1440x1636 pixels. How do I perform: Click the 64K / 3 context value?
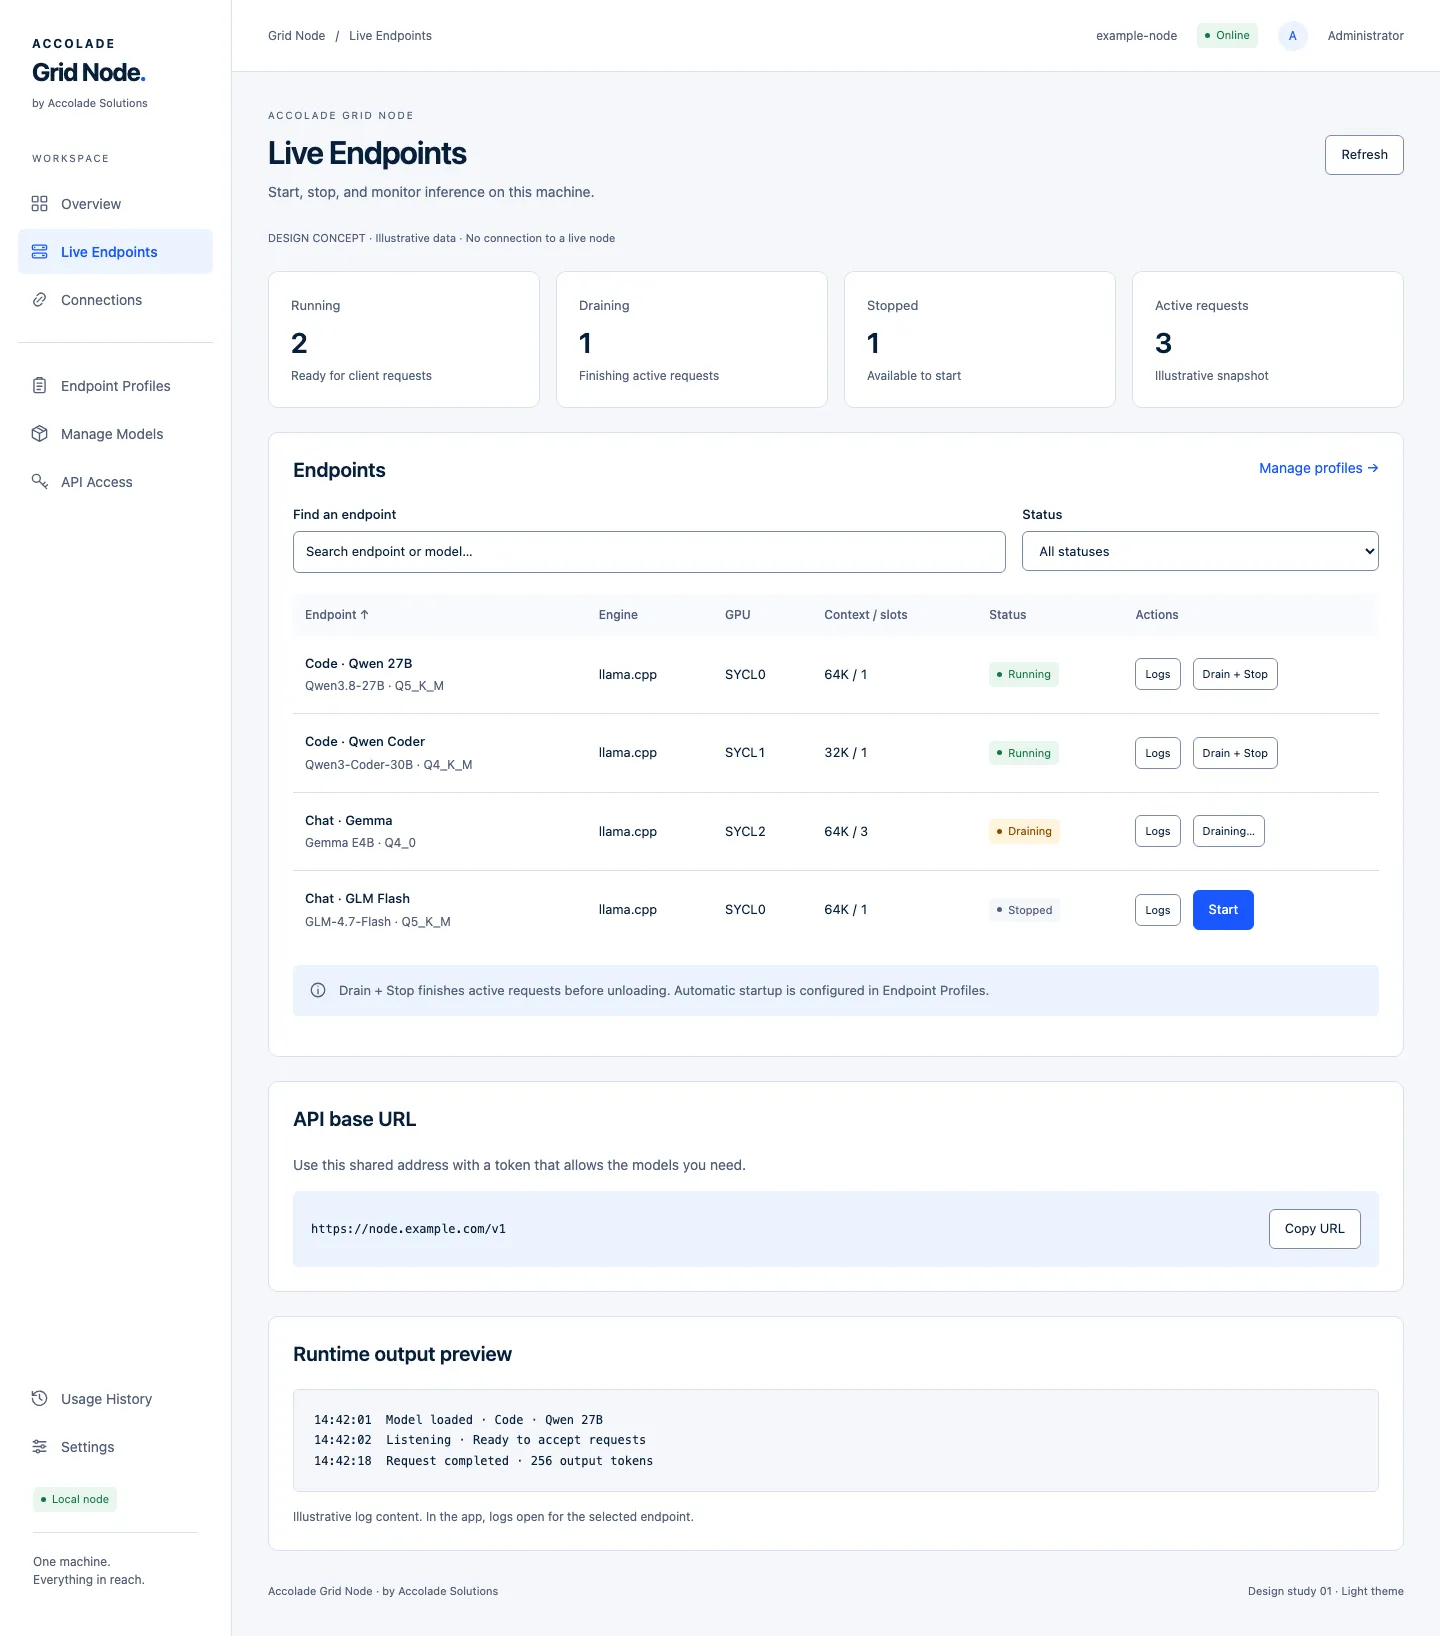[846, 832]
